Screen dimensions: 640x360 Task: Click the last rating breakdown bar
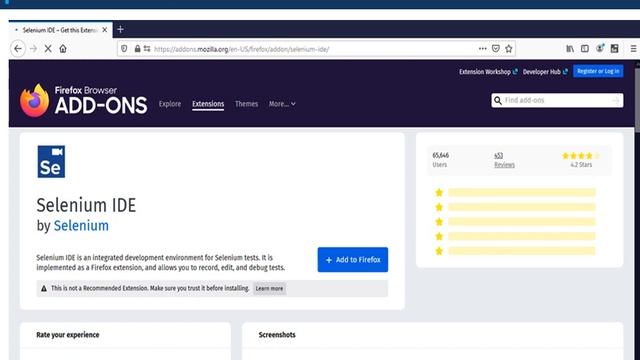(522, 251)
